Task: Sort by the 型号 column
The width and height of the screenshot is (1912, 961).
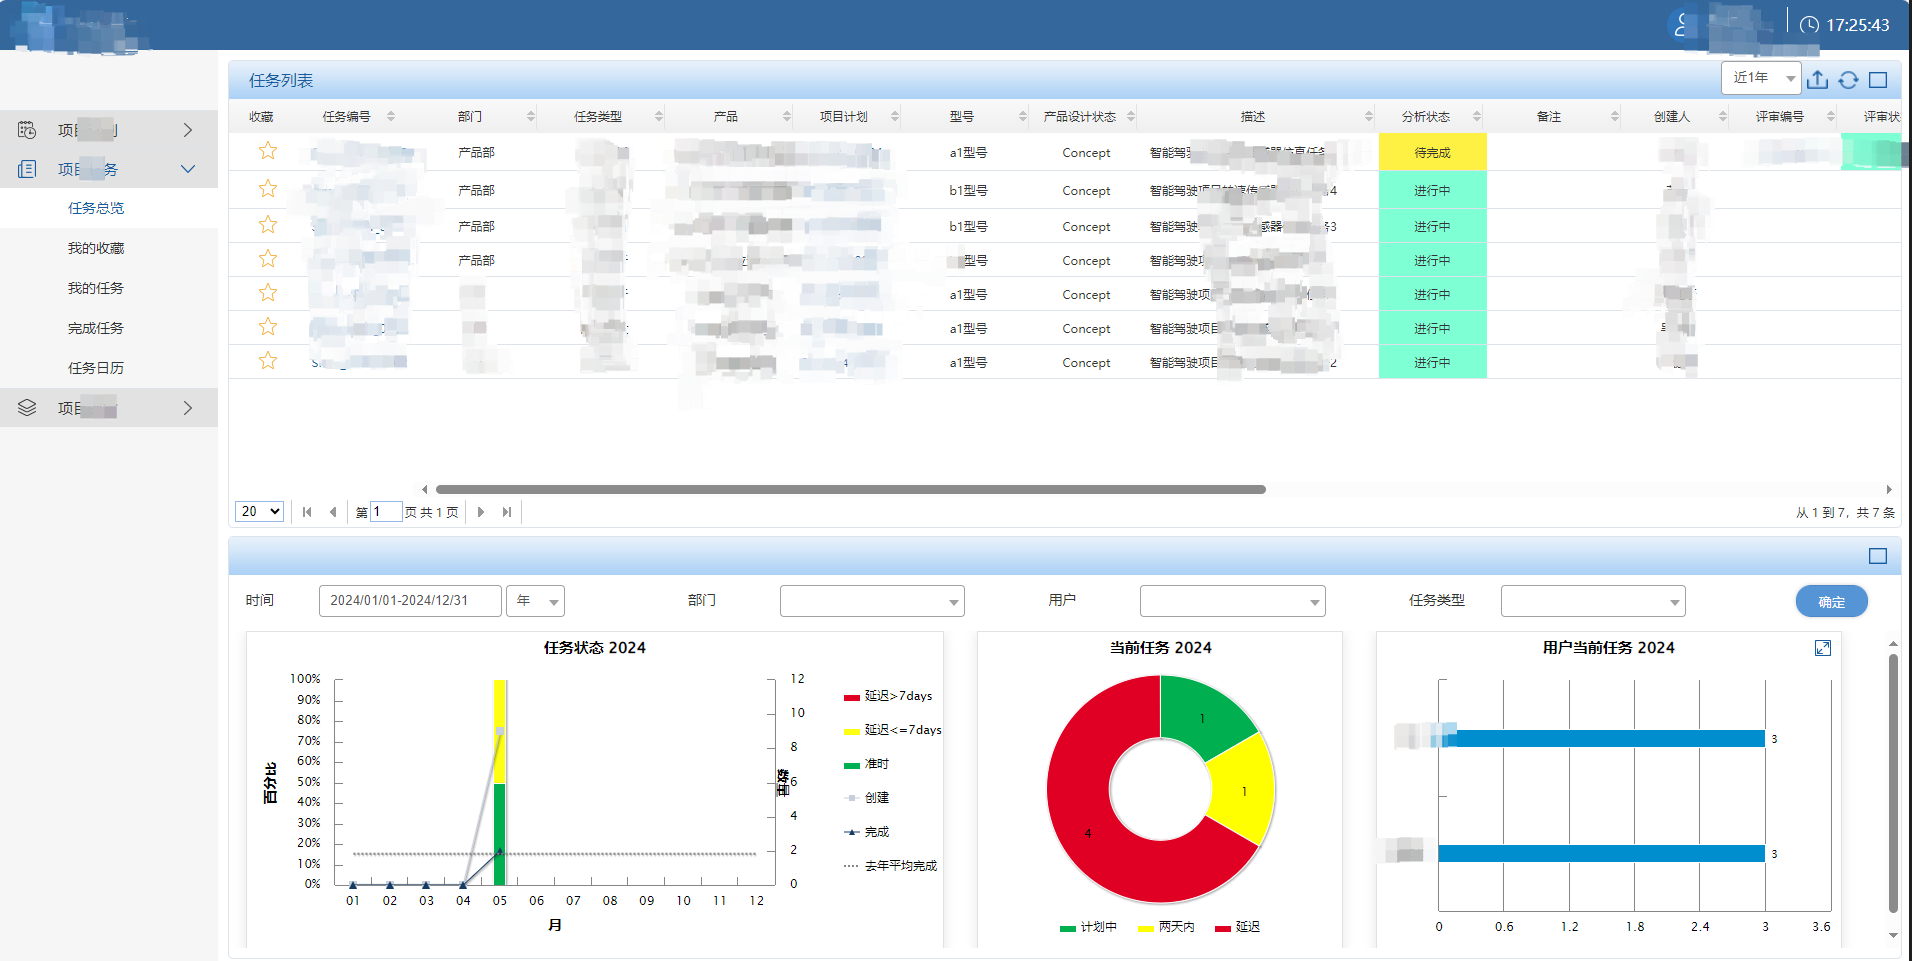Action: point(1023,117)
